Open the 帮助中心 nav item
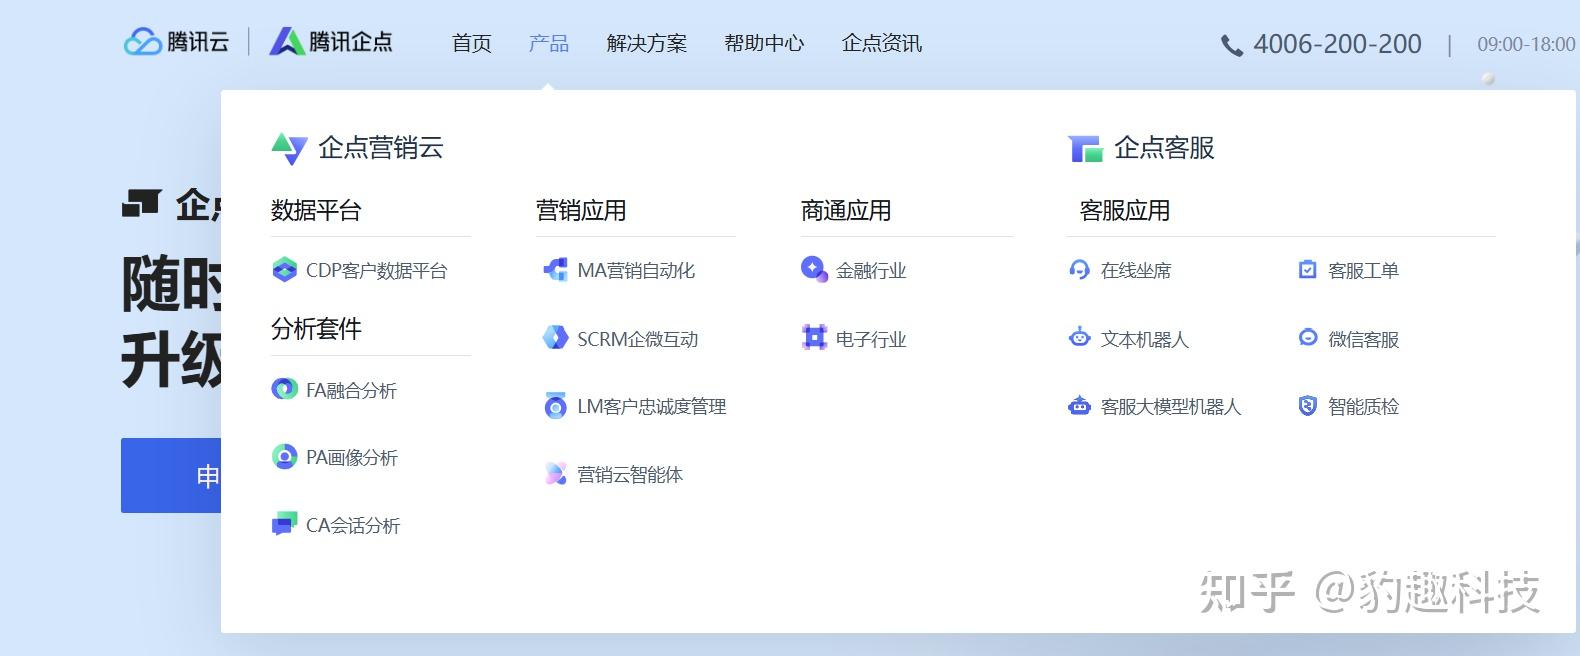This screenshot has height=656, width=1580. 764,43
